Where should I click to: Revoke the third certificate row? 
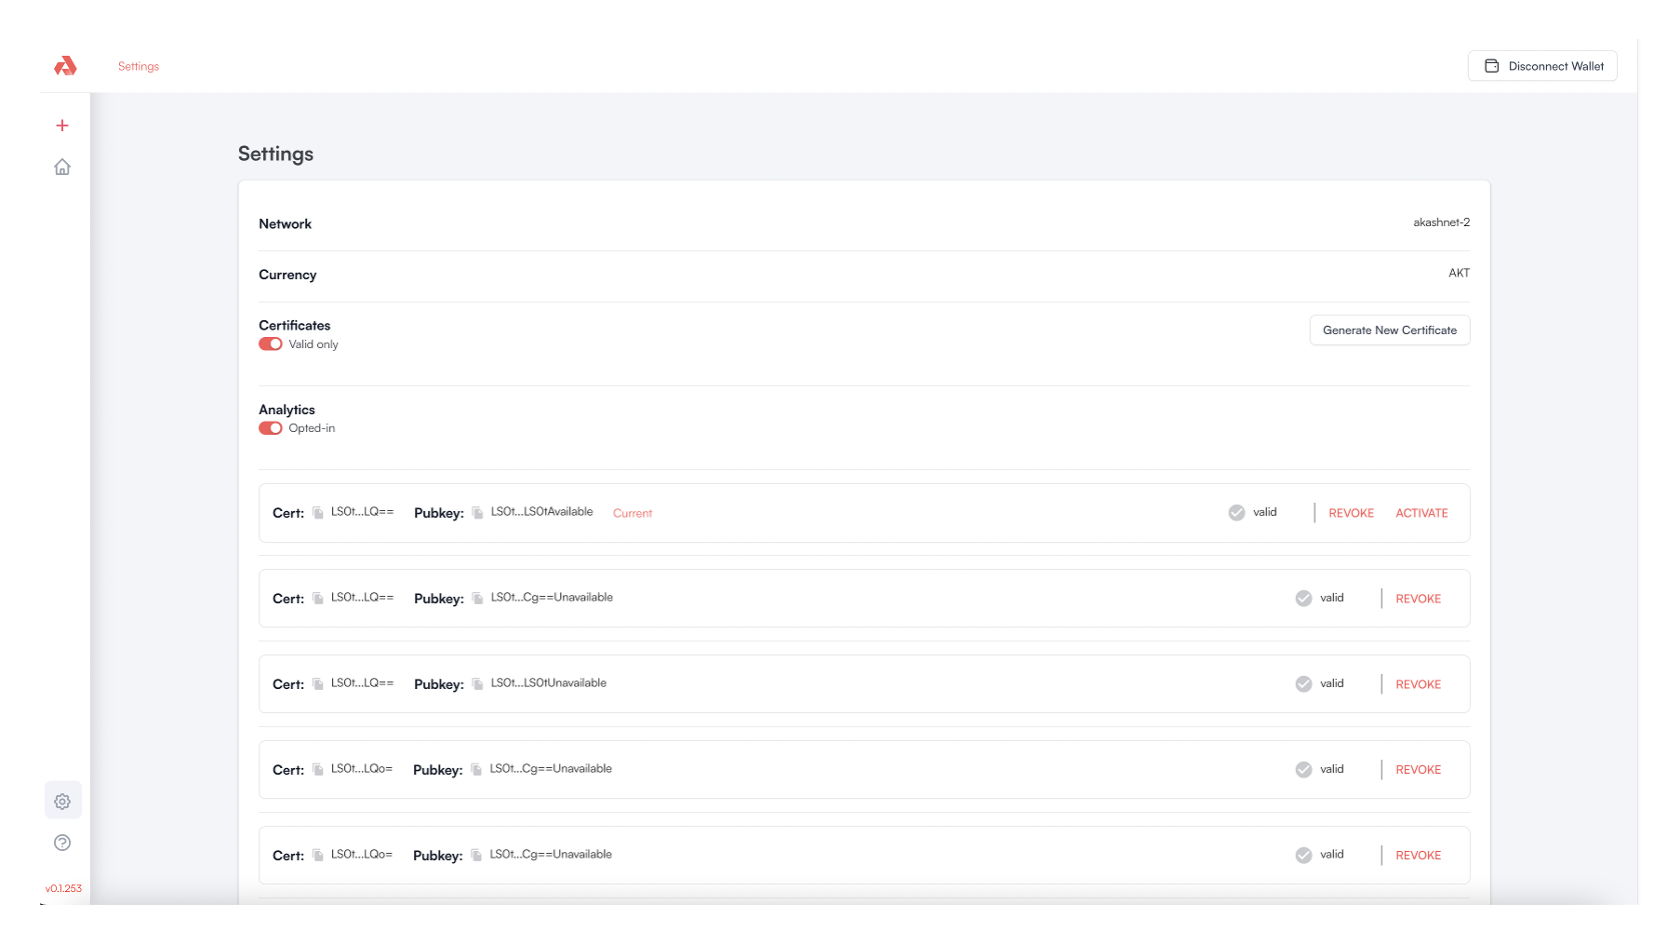click(x=1418, y=685)
